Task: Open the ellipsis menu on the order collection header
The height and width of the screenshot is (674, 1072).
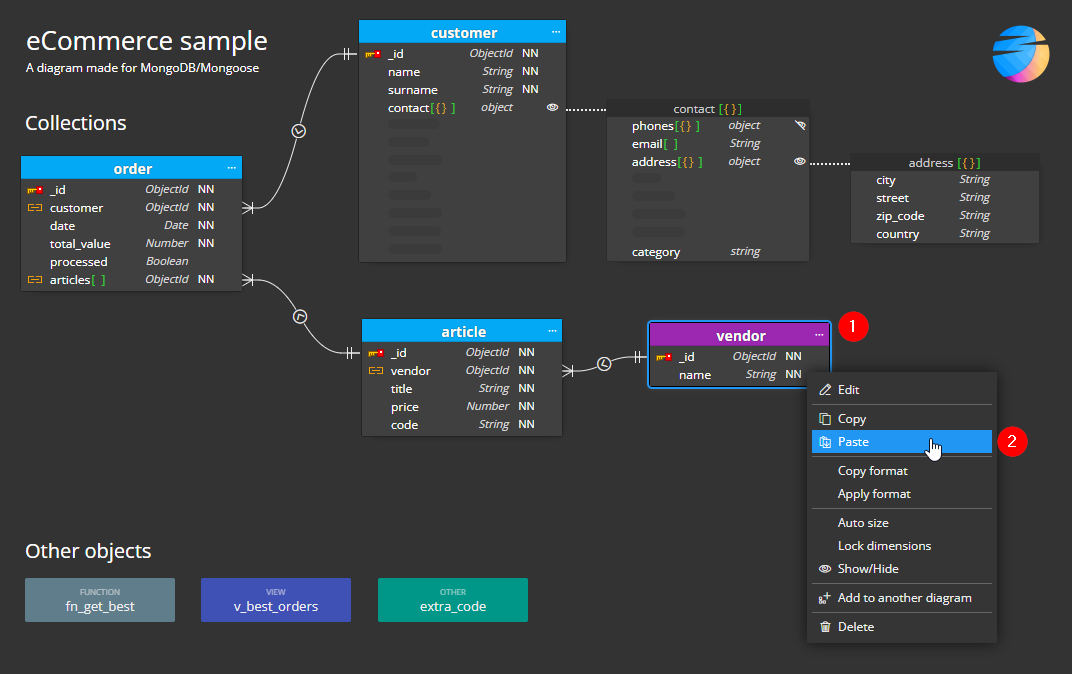Action: click(x=231, y=167)
